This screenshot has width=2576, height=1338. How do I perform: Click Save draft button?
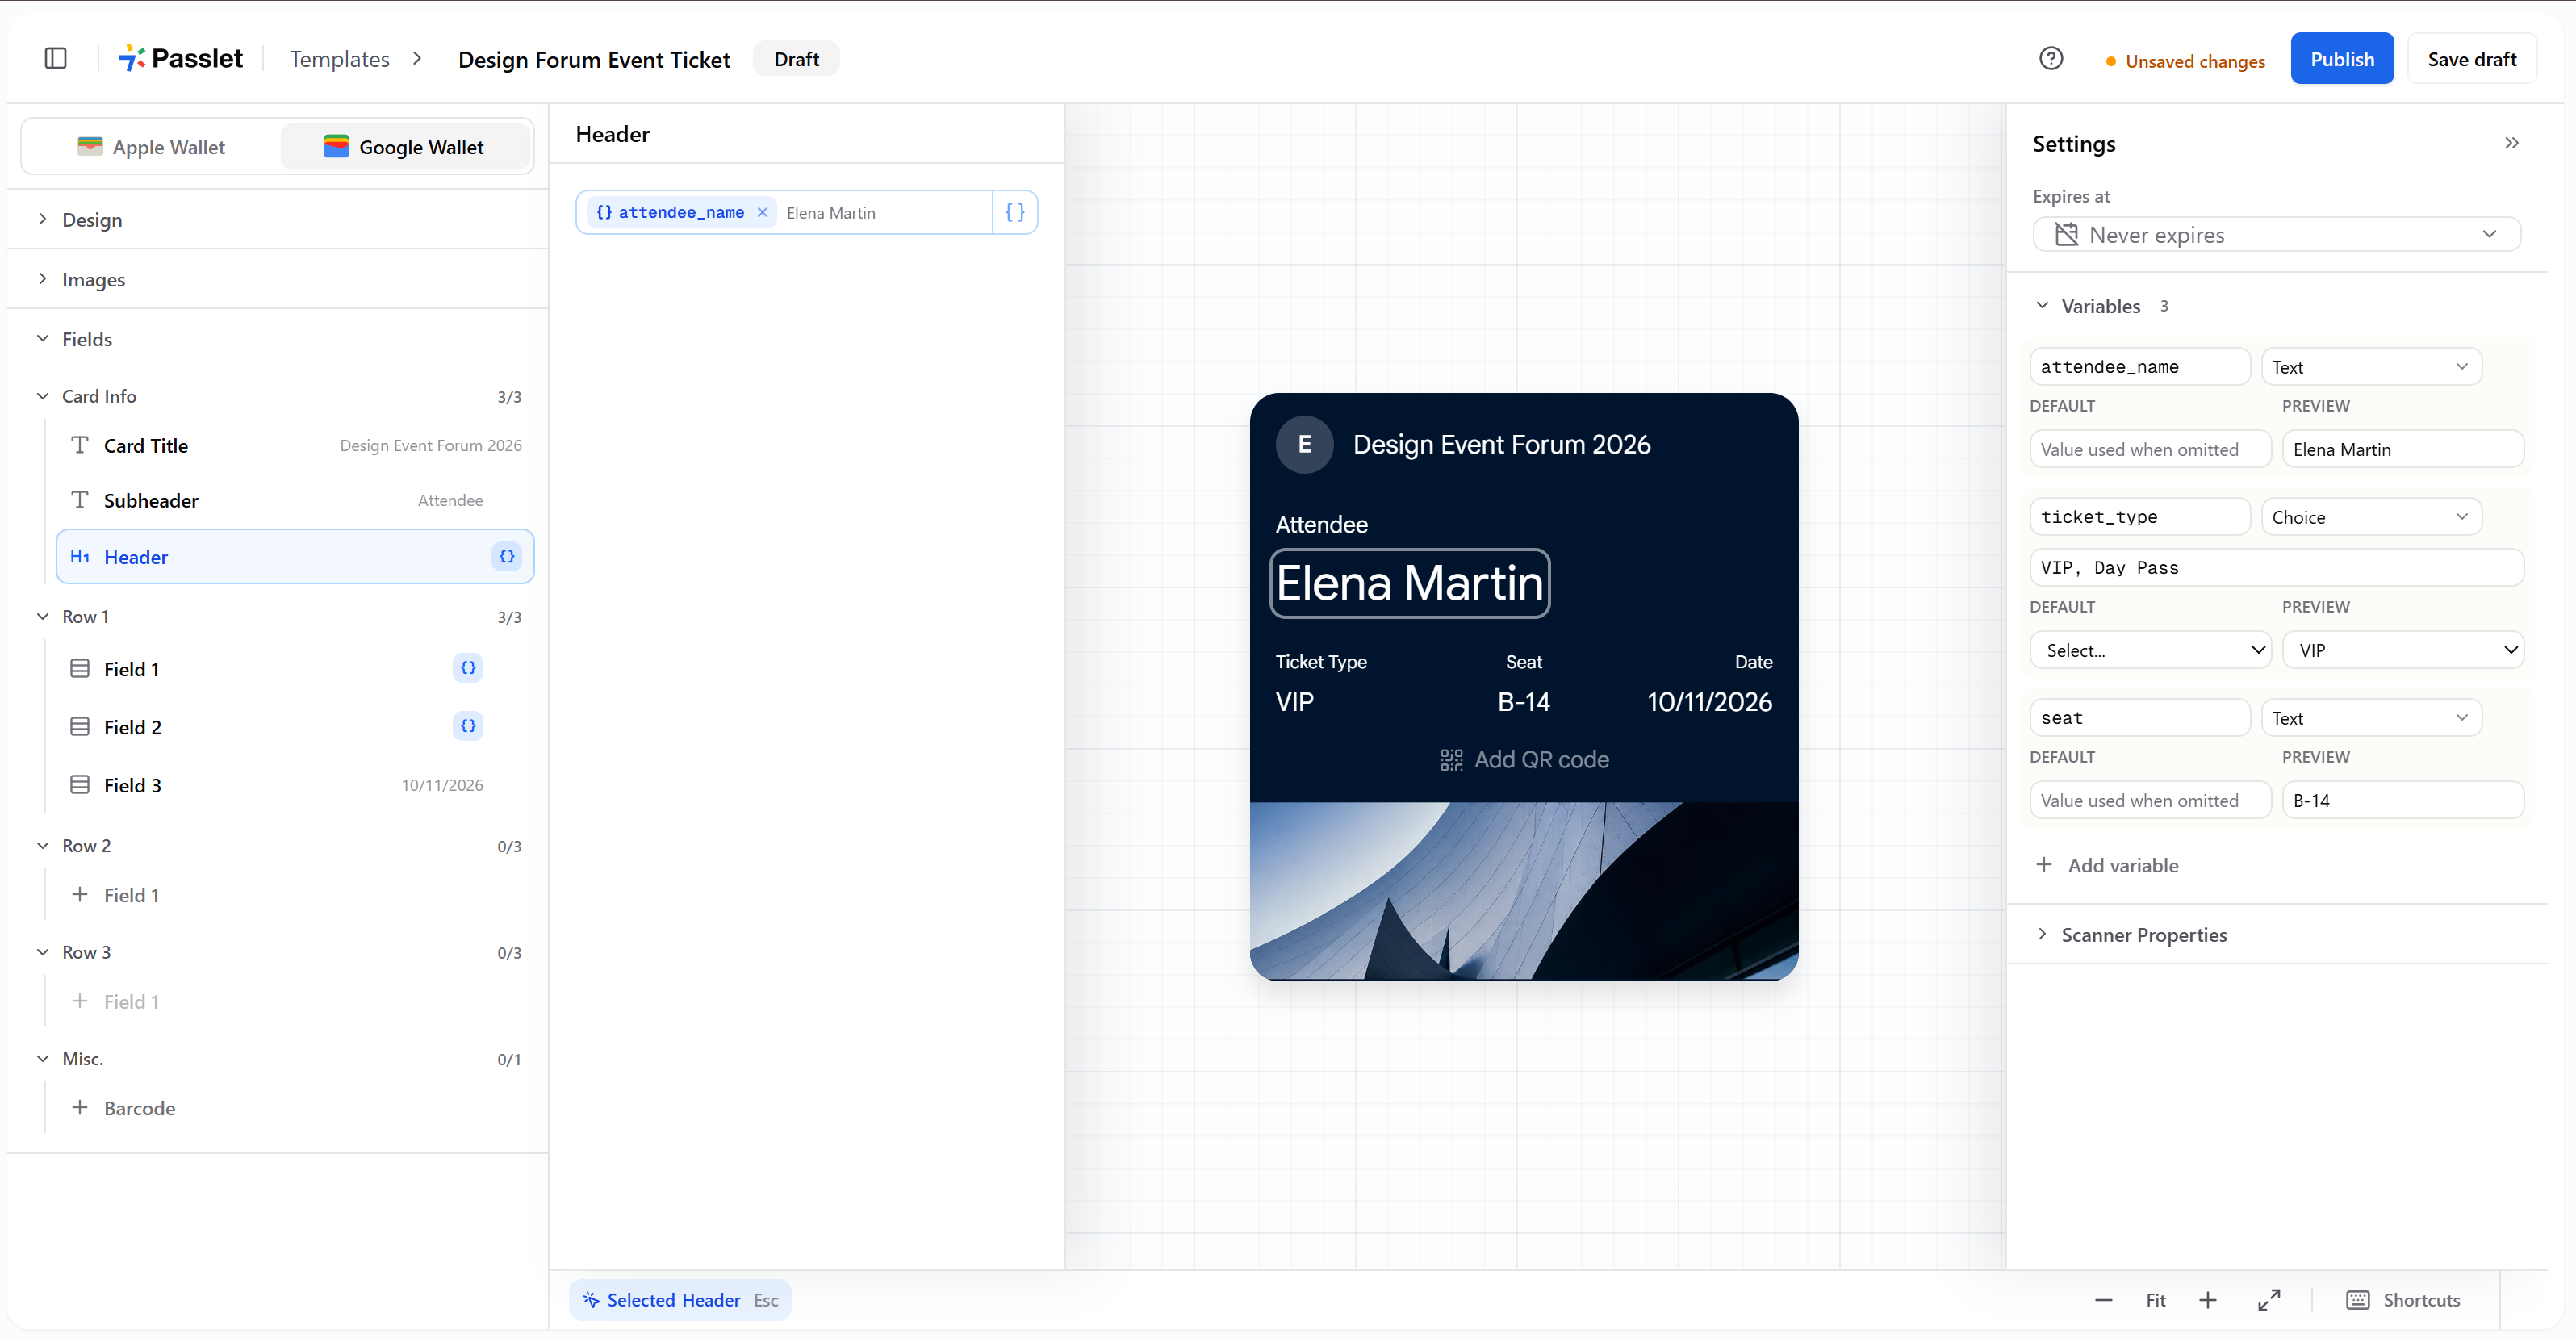coord(2472,59)
